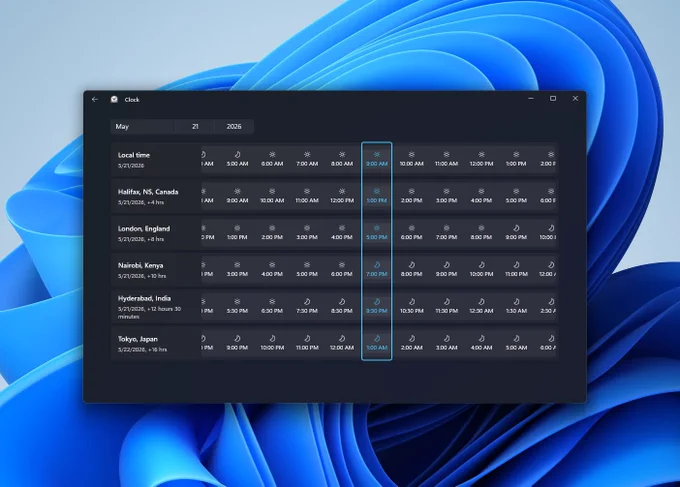Viewport: 680px width, 487px height.
Task: Select moon icon at 7:30 PM in Hyderabad row
Action: (307, 302)
